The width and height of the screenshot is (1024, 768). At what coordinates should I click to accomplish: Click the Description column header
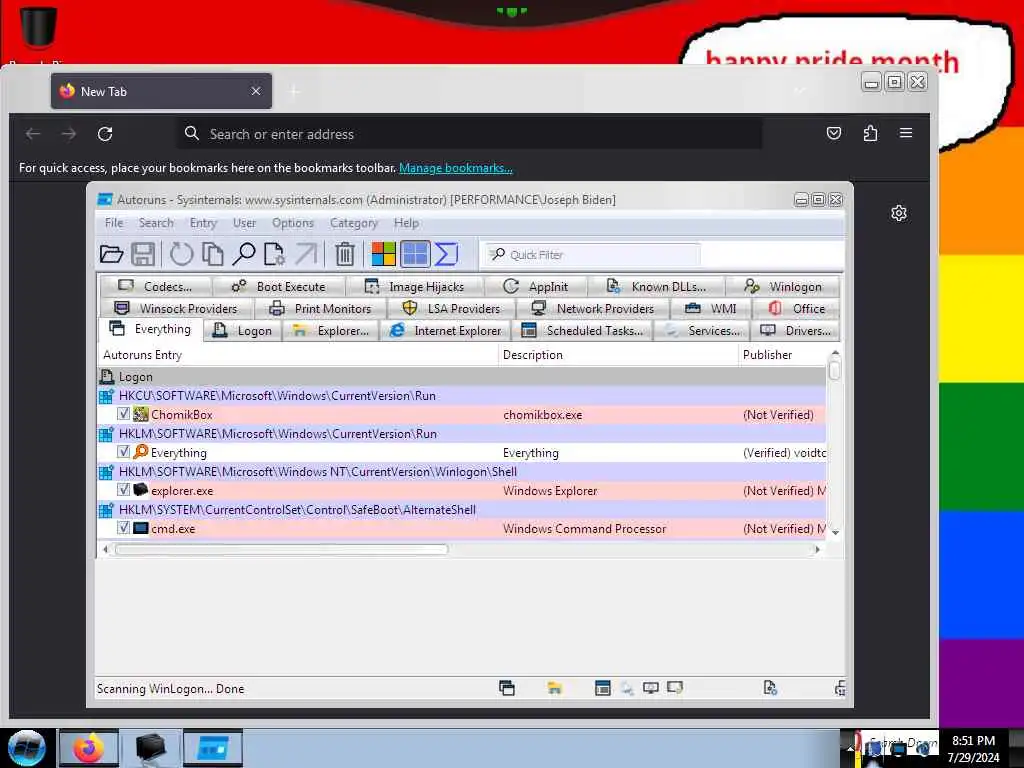click(618, 355)
